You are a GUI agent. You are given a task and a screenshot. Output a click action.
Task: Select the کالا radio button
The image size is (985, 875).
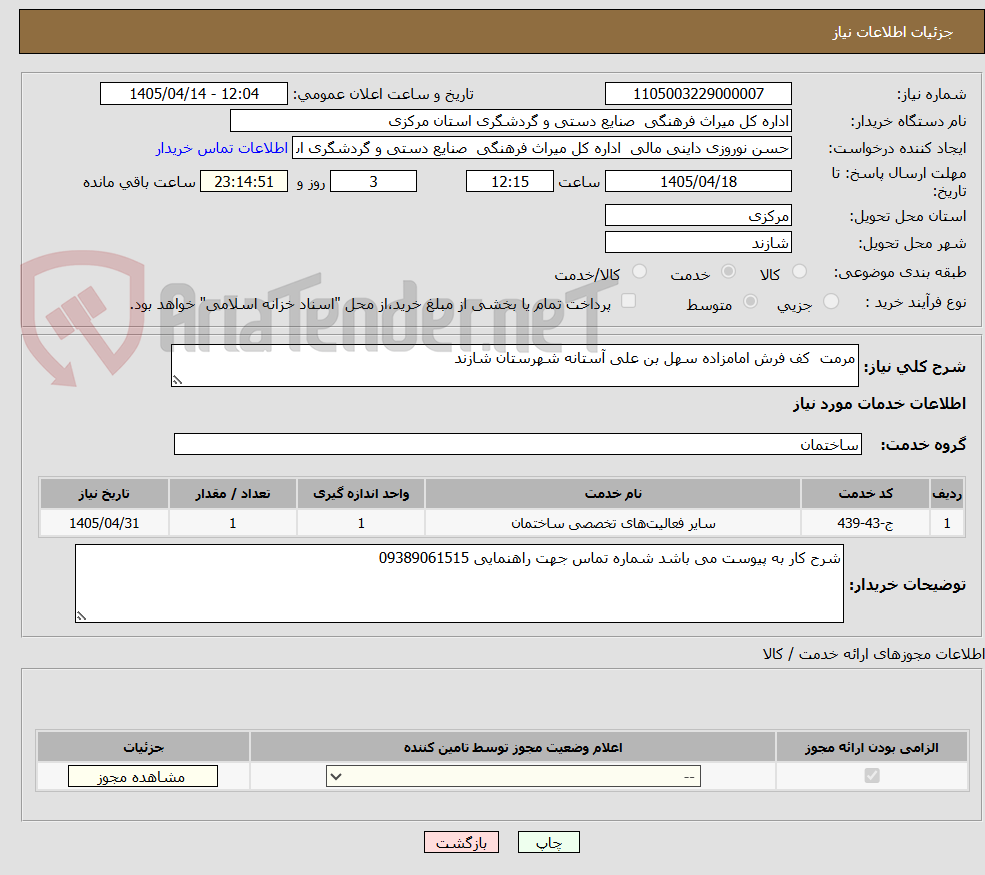(799, 271)
